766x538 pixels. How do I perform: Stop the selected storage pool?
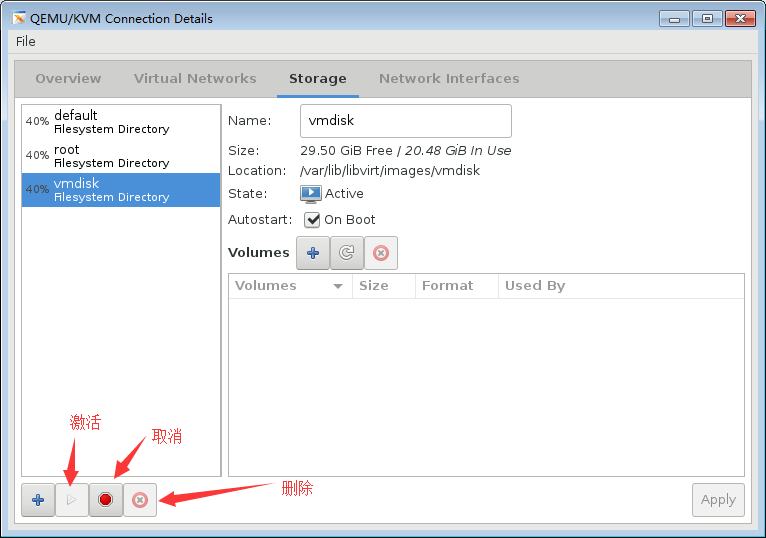pos(106,500)
